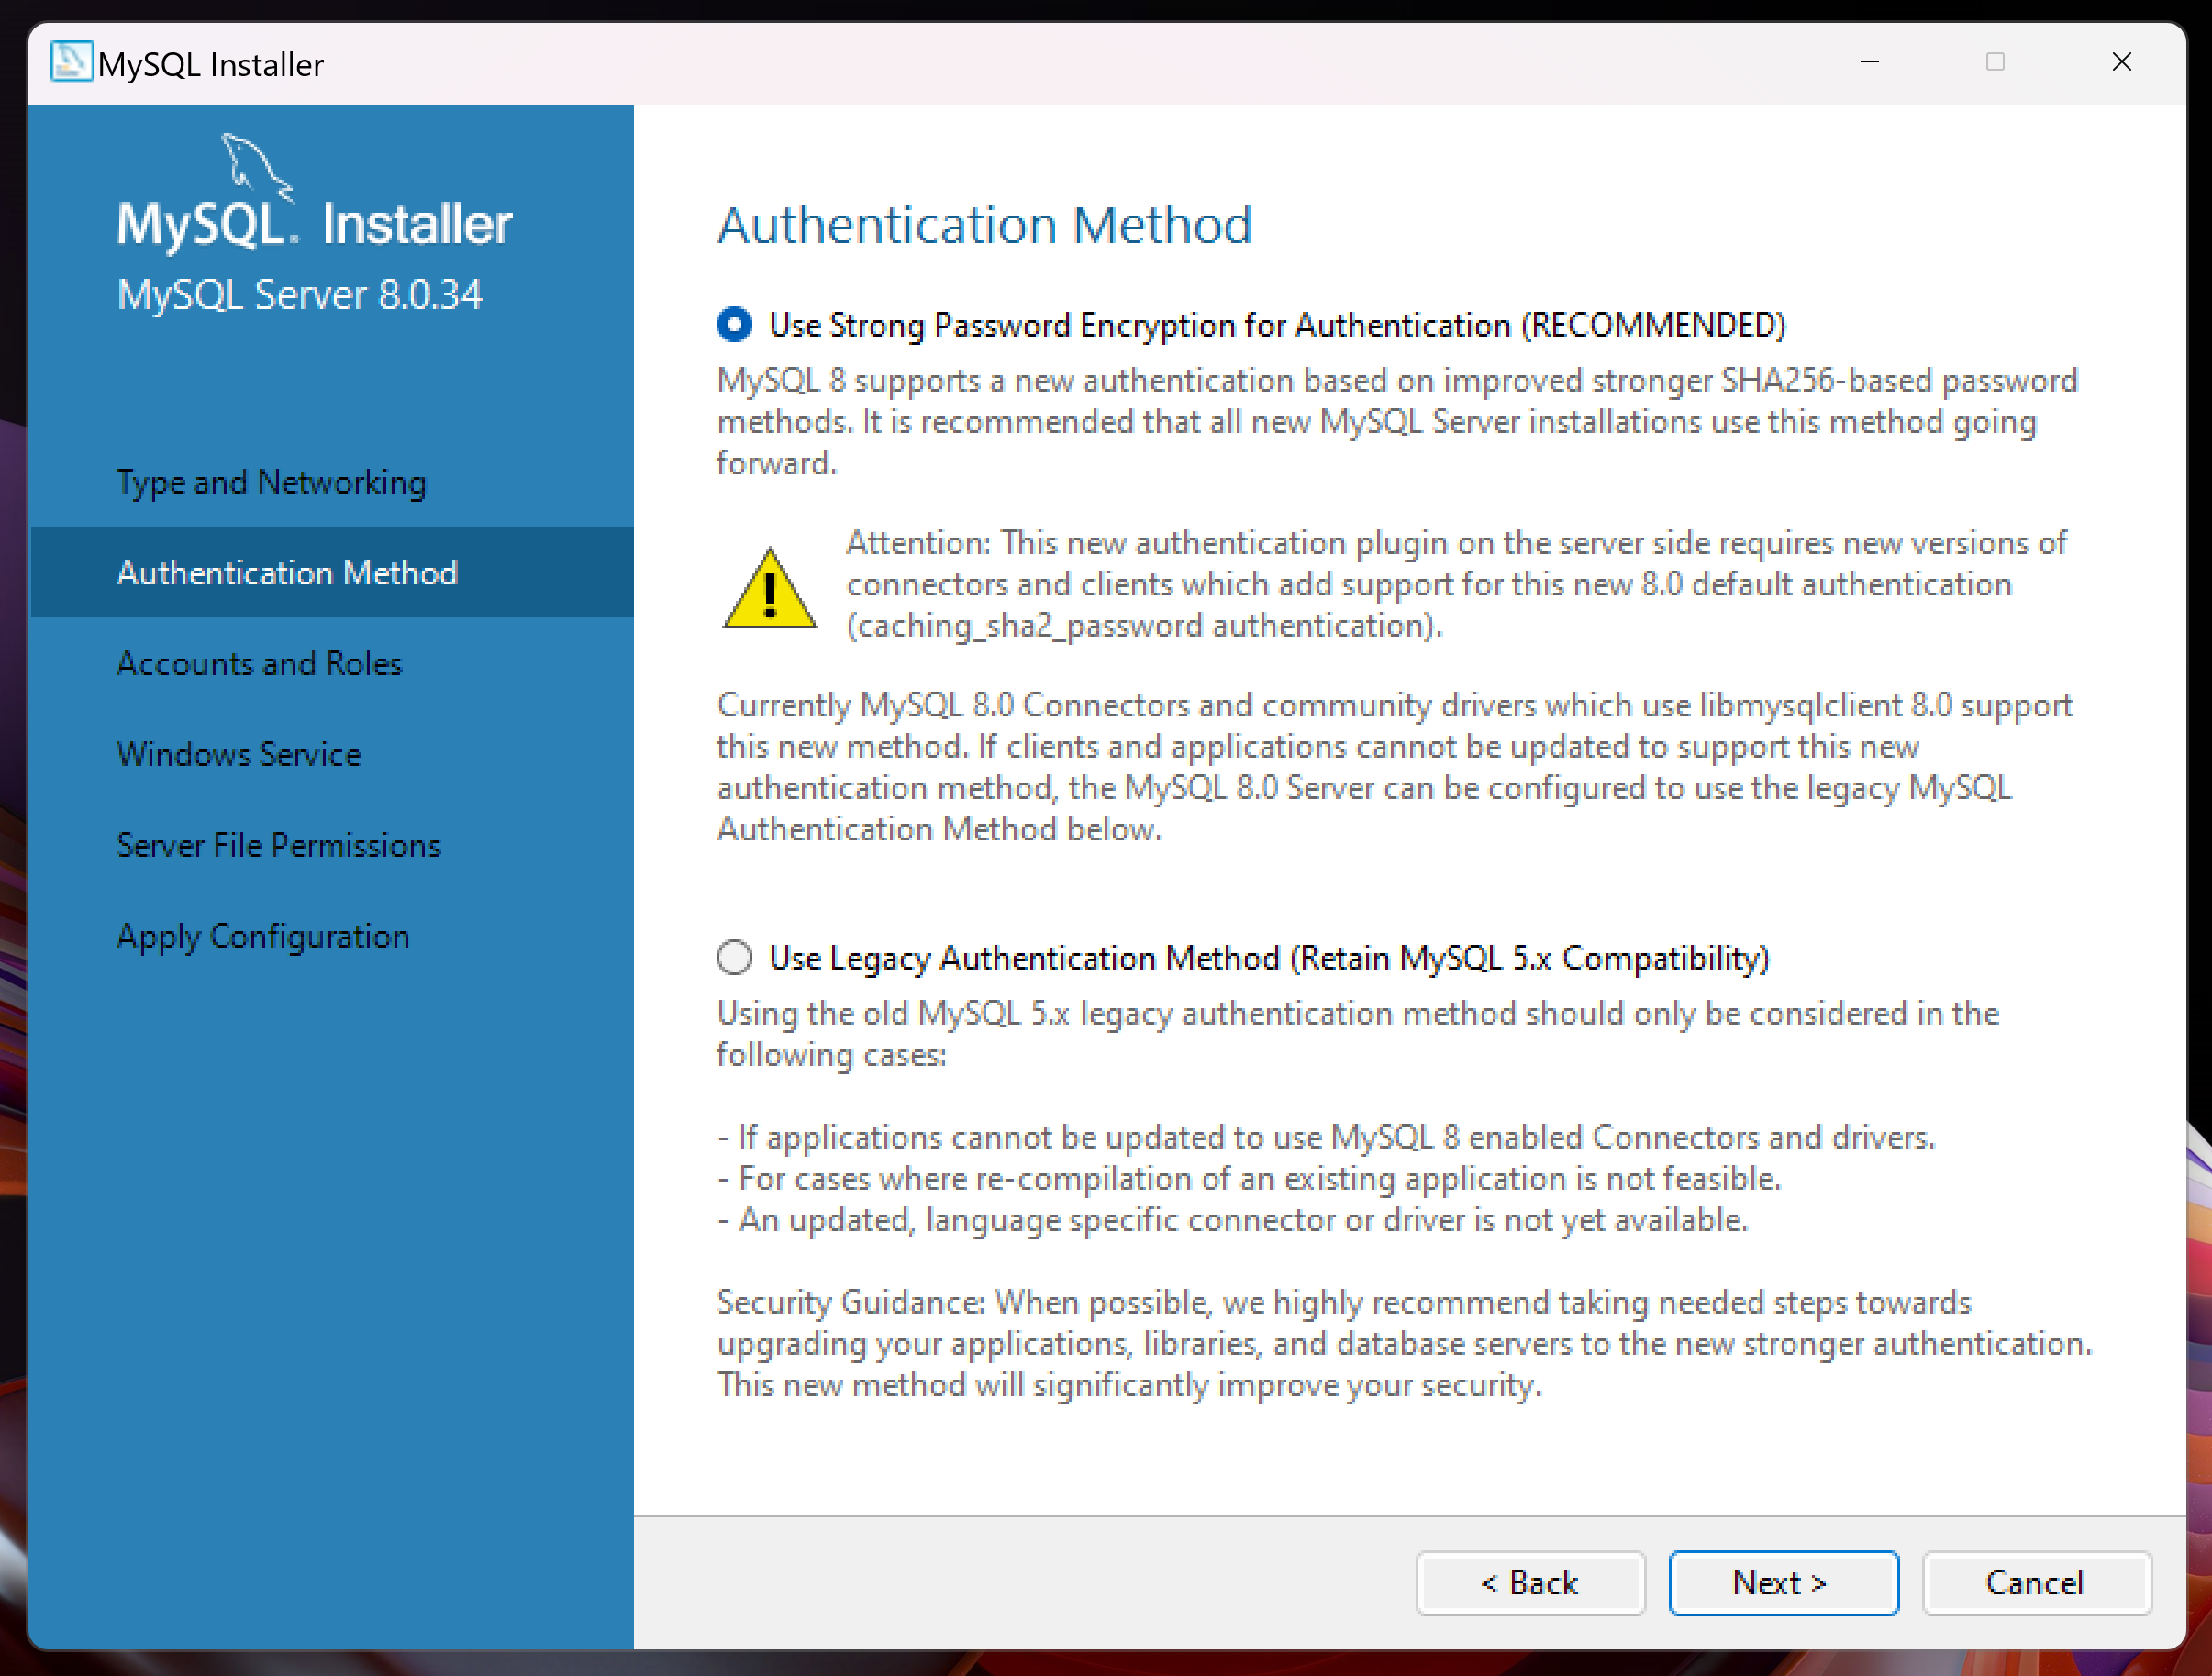
Task: Close the MySQL Installer window
Action: point(2121,62)
